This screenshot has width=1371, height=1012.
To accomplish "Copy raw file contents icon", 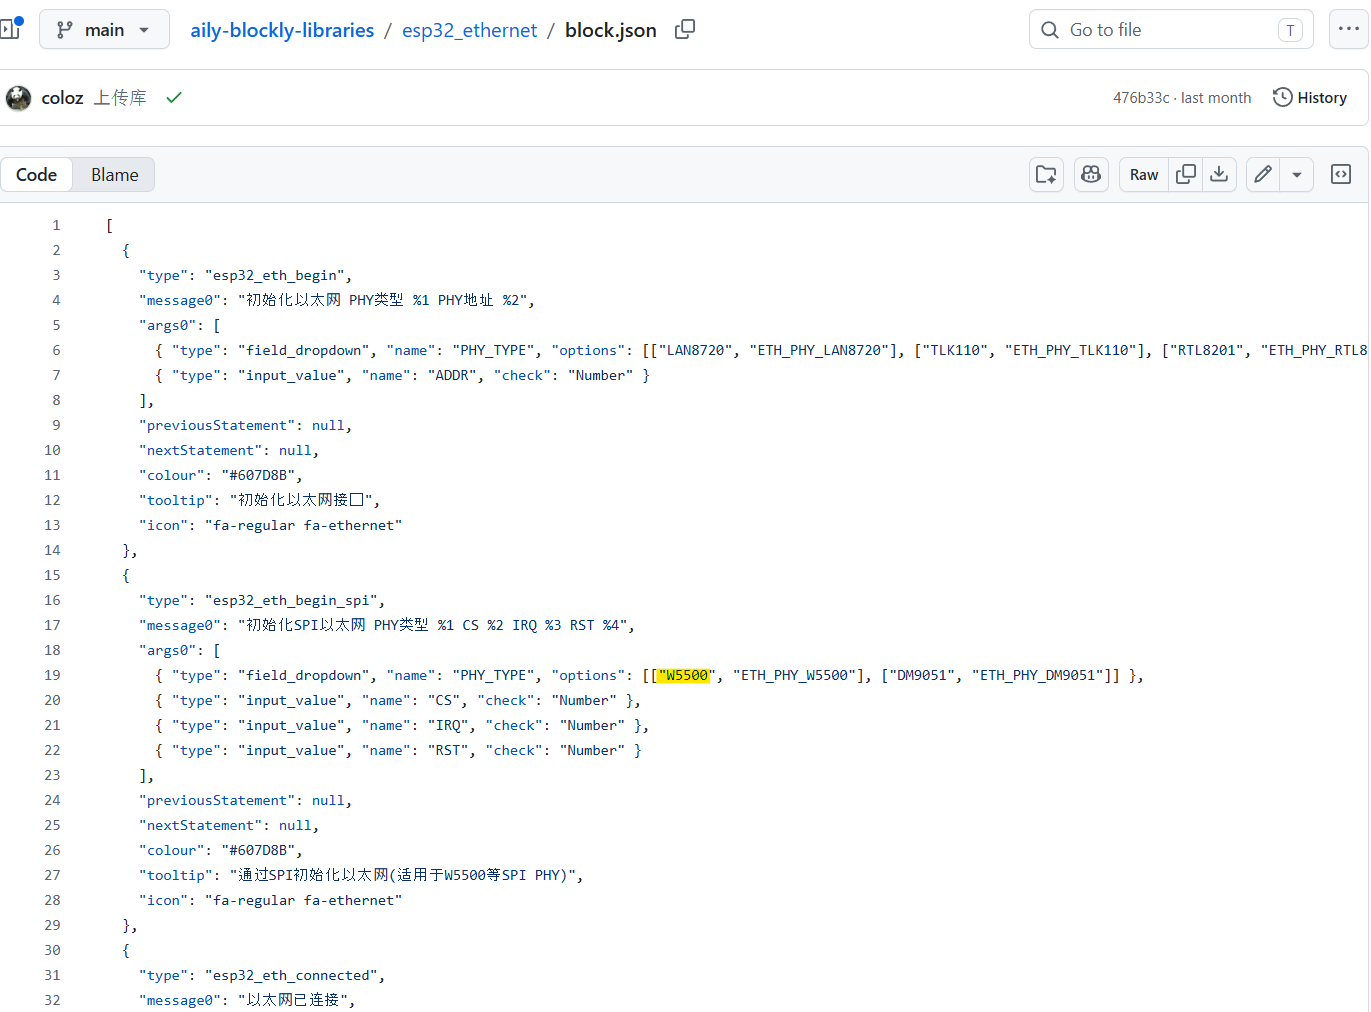I will tap(1186, 174).
